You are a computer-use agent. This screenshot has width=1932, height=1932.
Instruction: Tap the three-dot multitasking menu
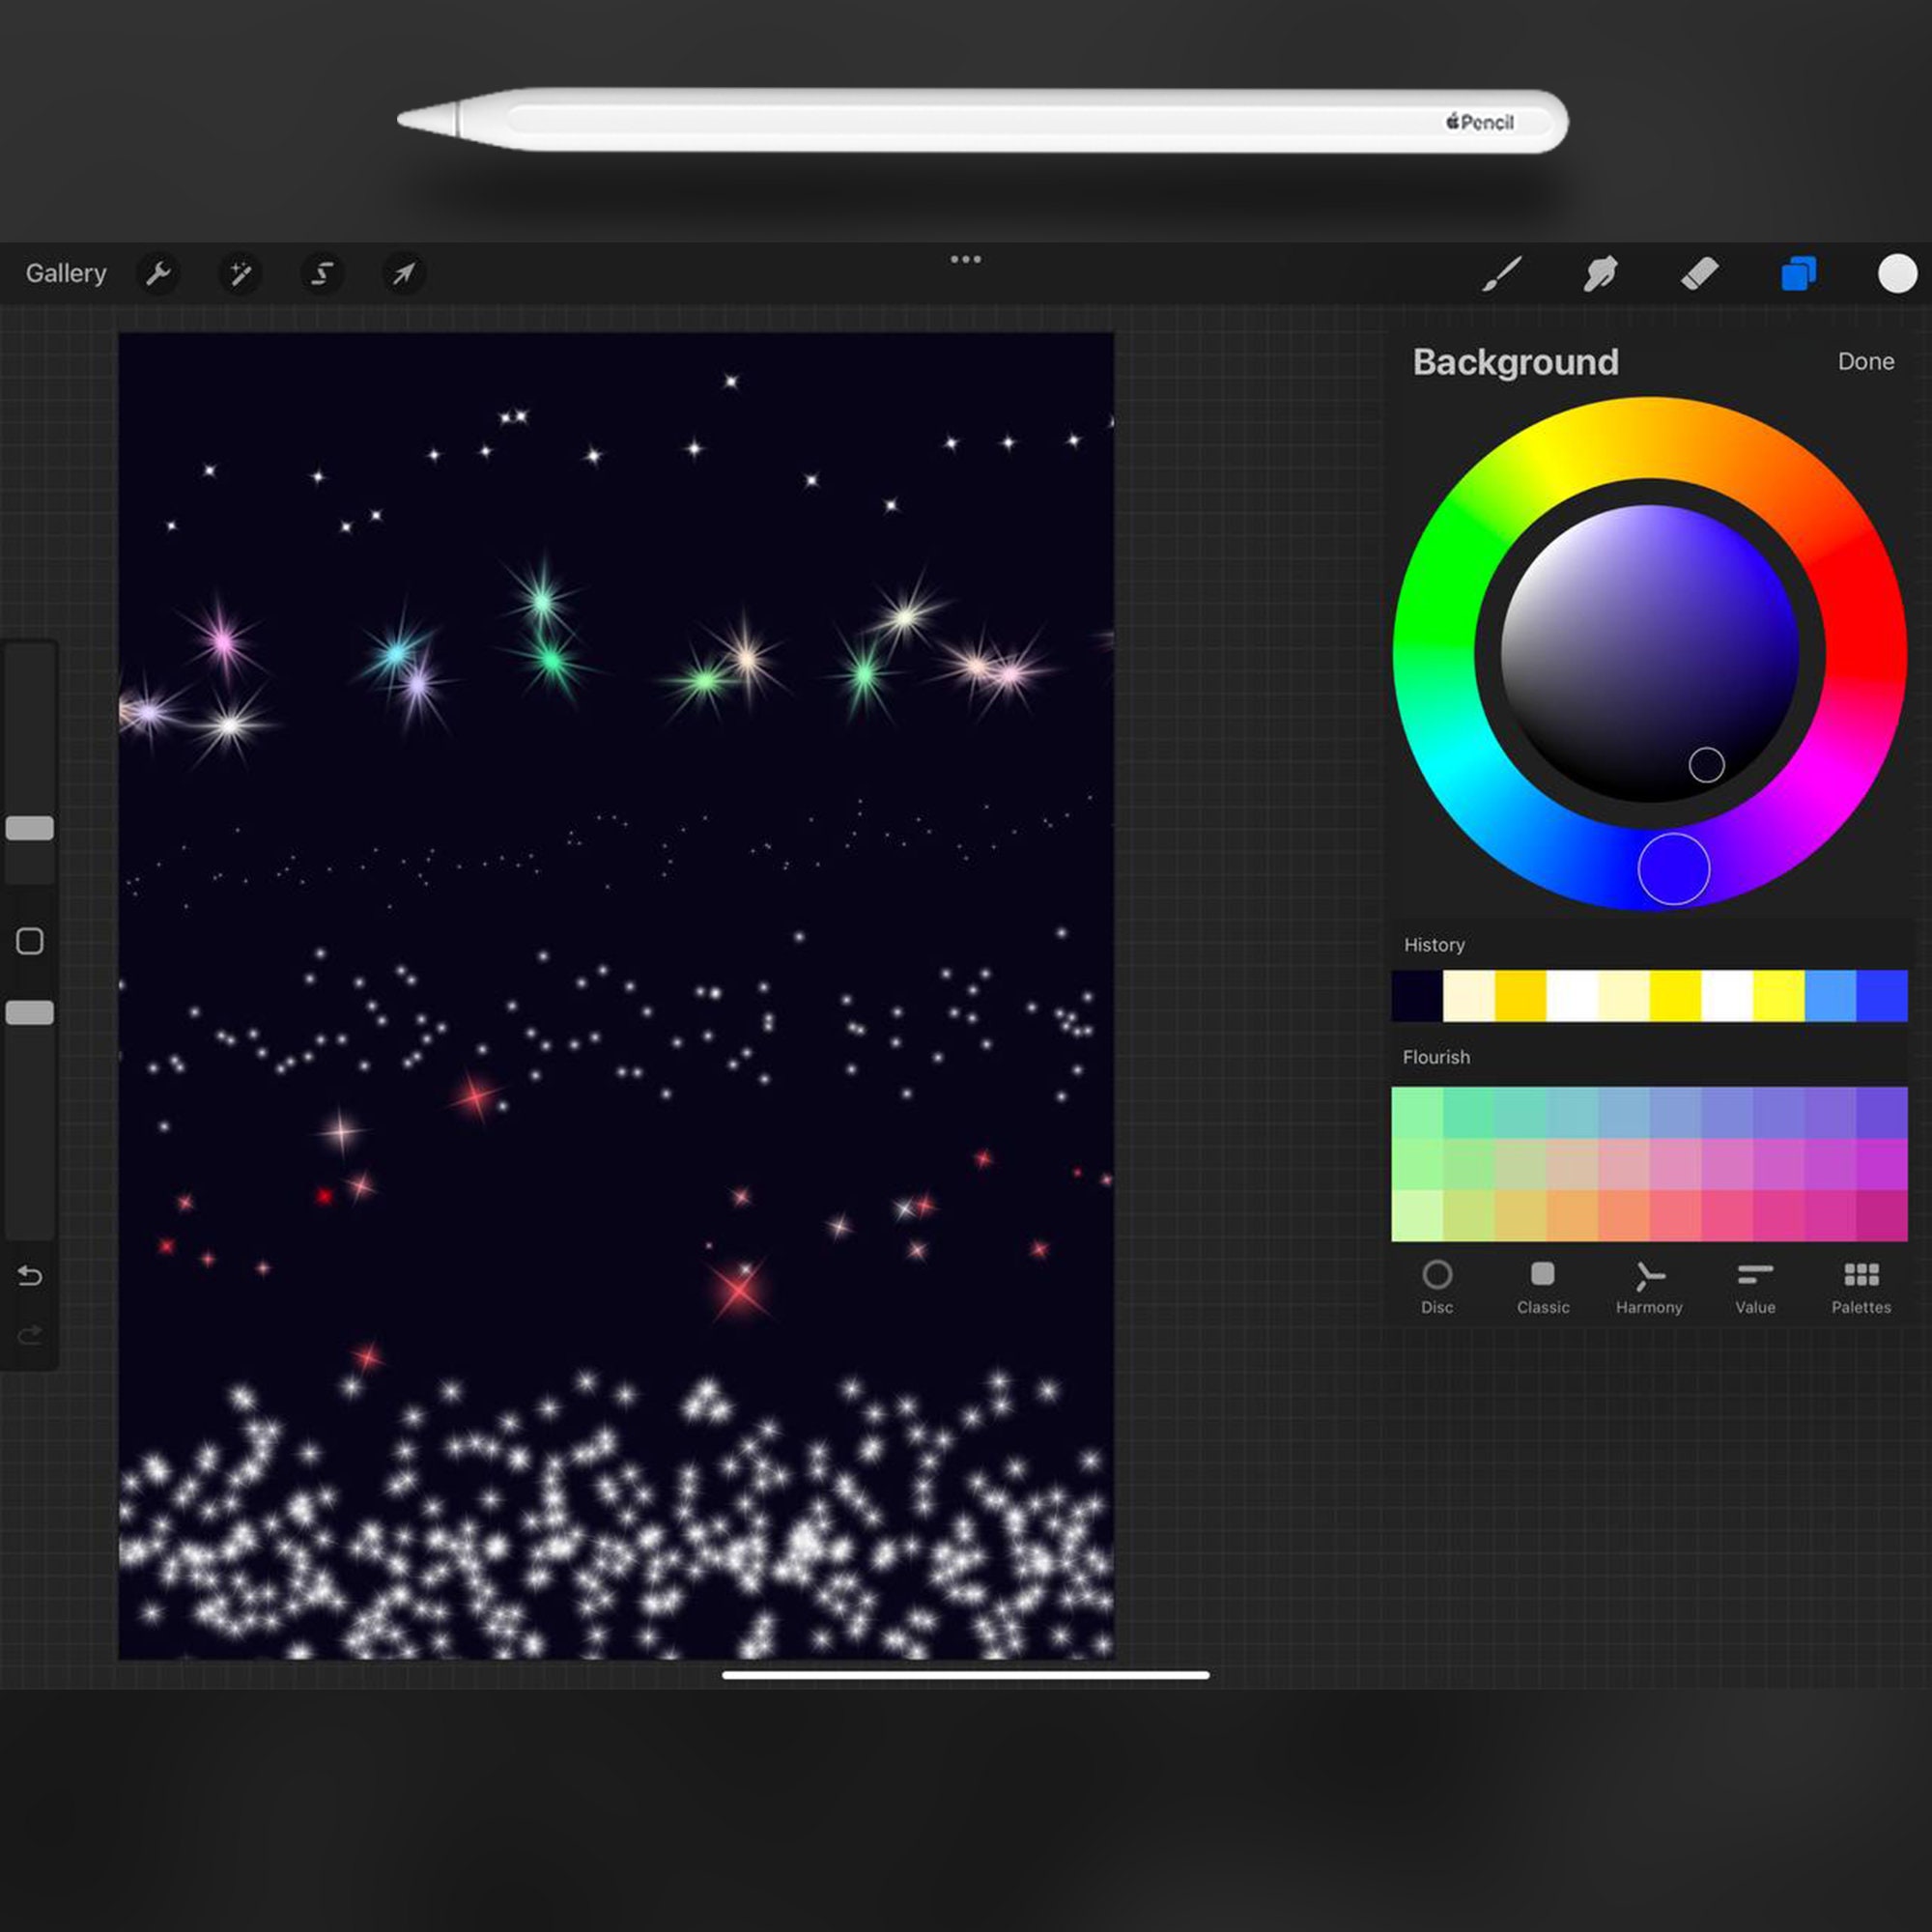[x=965, y=259]
